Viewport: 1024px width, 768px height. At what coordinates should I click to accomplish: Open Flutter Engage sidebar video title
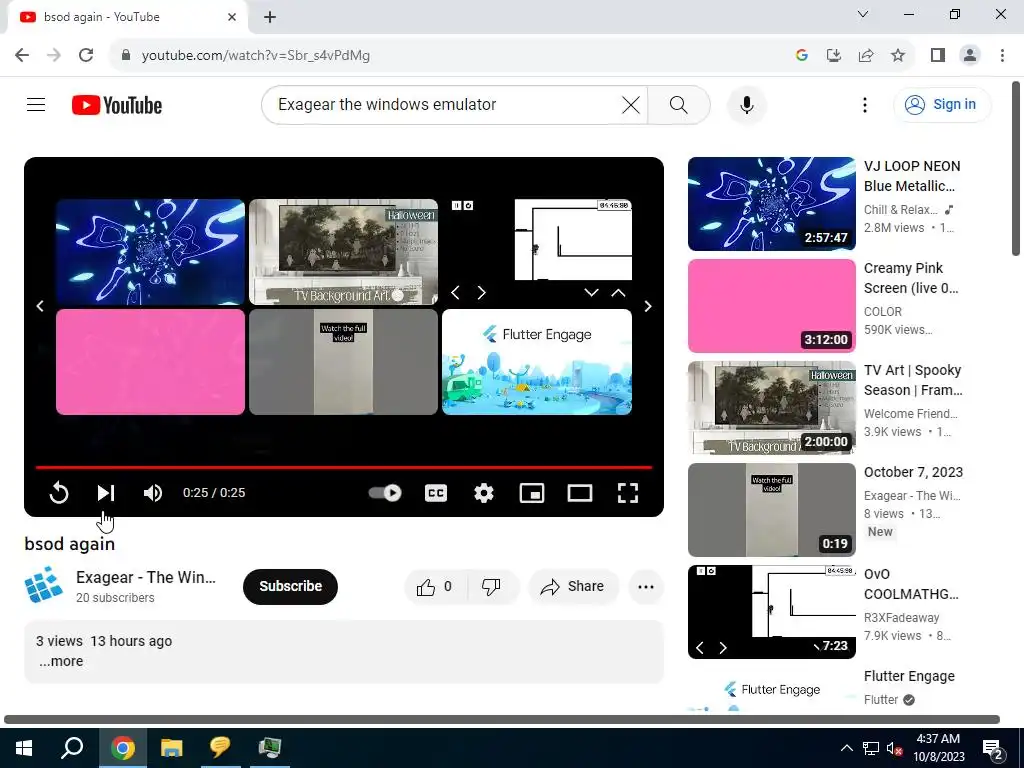point(909,676)
